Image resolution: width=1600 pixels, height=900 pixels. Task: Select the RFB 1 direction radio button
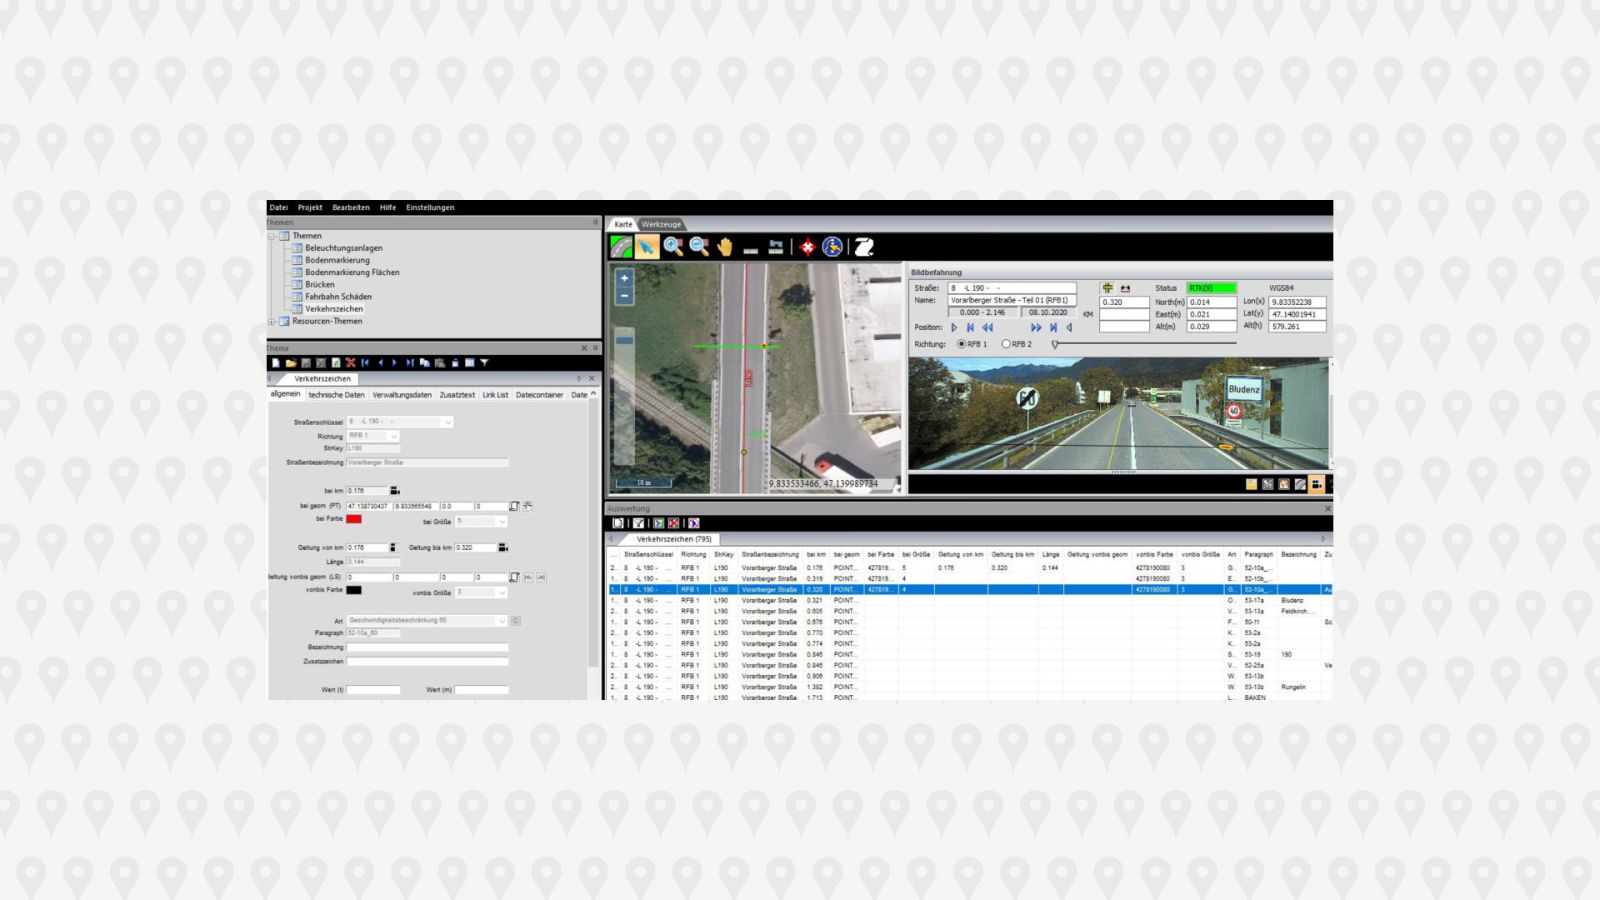962,344
